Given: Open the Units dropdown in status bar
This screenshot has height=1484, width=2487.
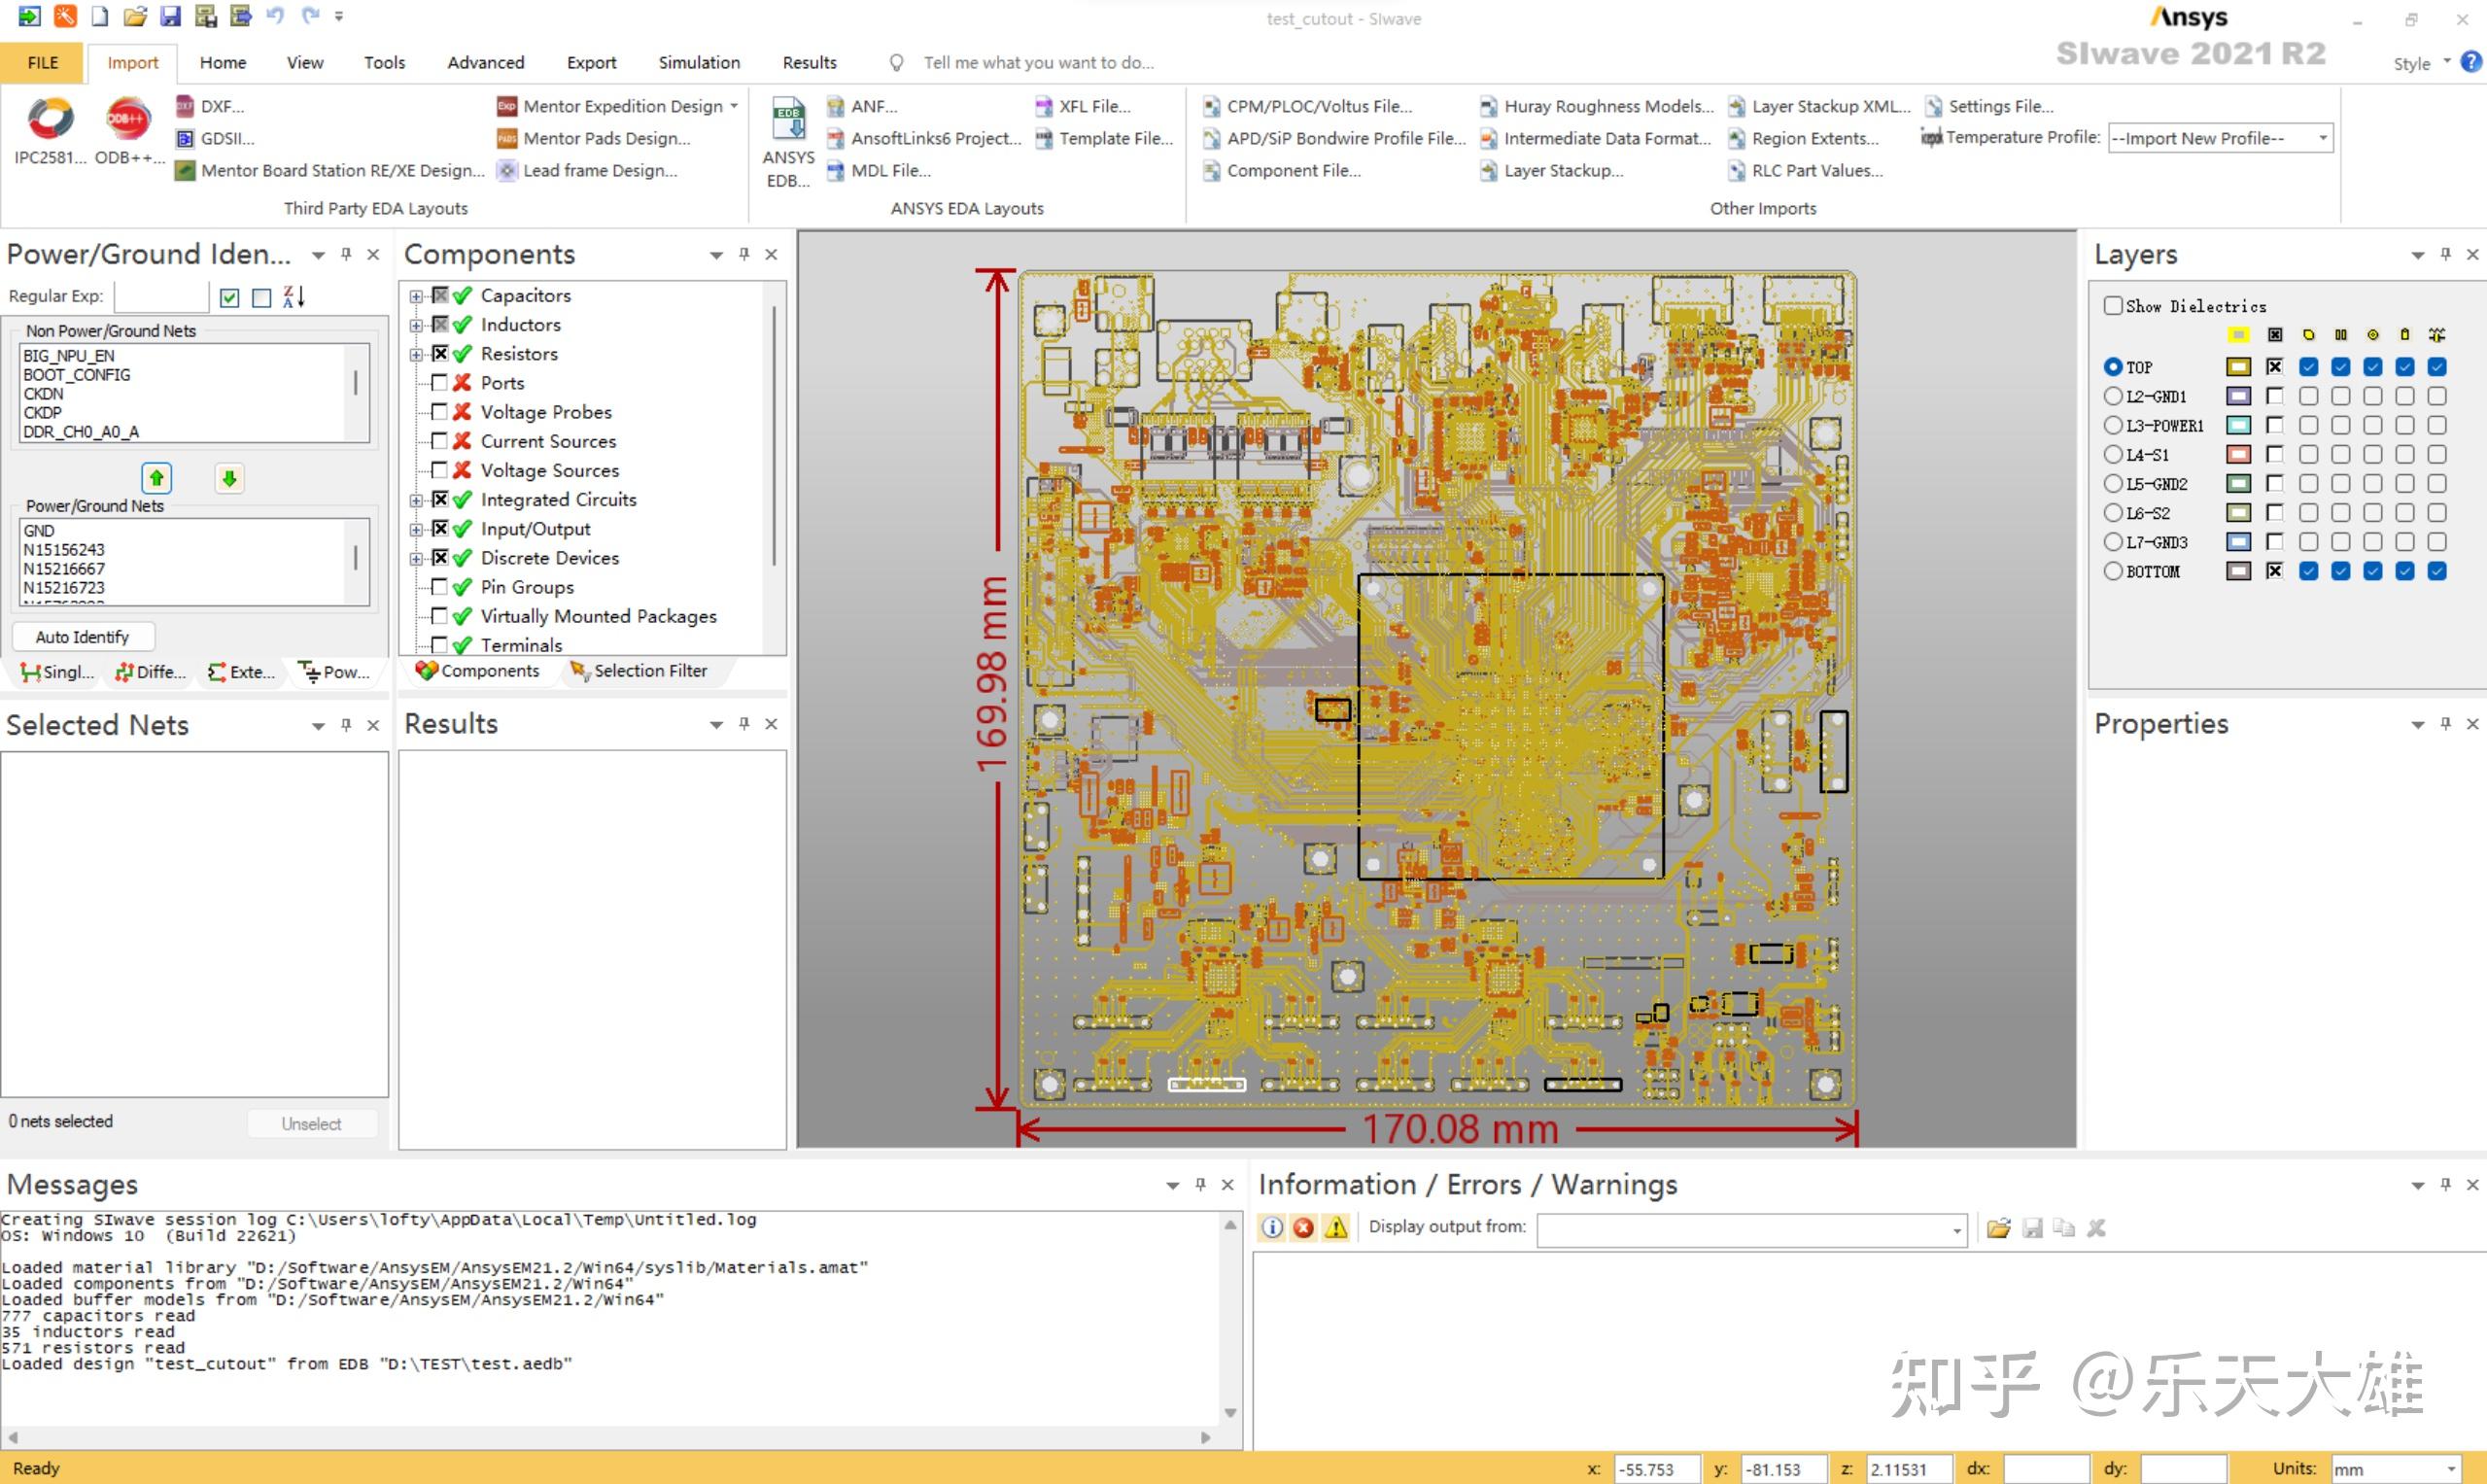Looking at the screenshot, I should coord(2451,1469).
